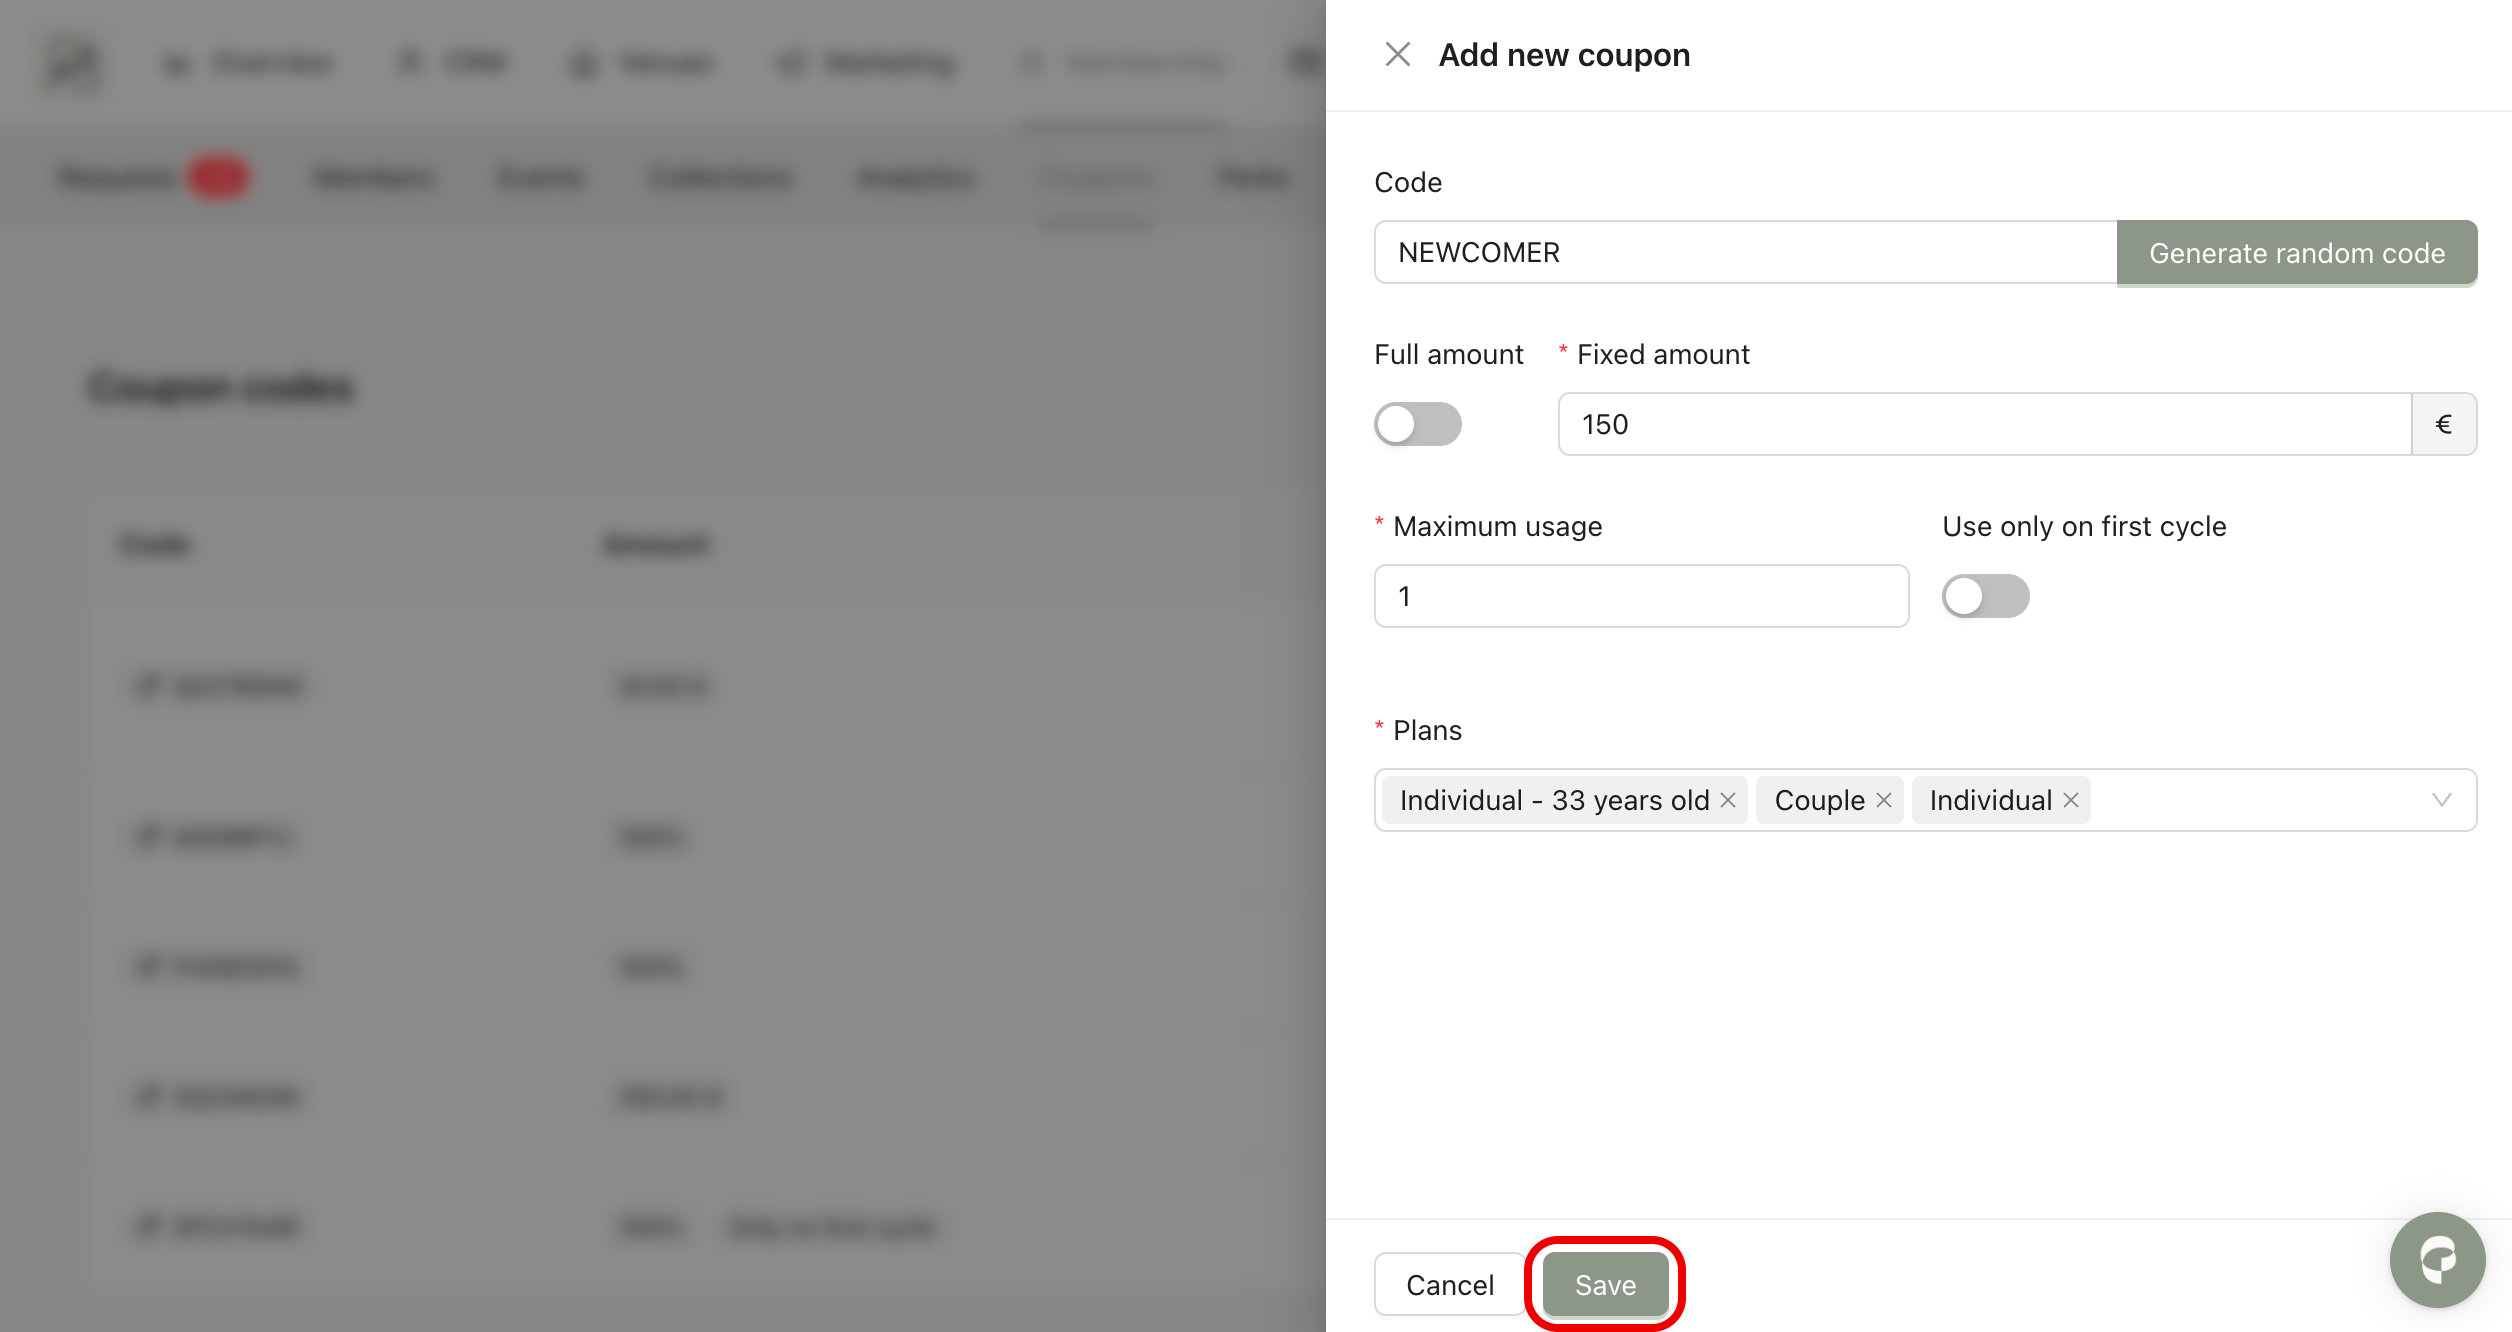Expand the Plans dropdown arrow
Image resolution: width=2512 pixels, height=1332 pixels.
point(2441,800)
